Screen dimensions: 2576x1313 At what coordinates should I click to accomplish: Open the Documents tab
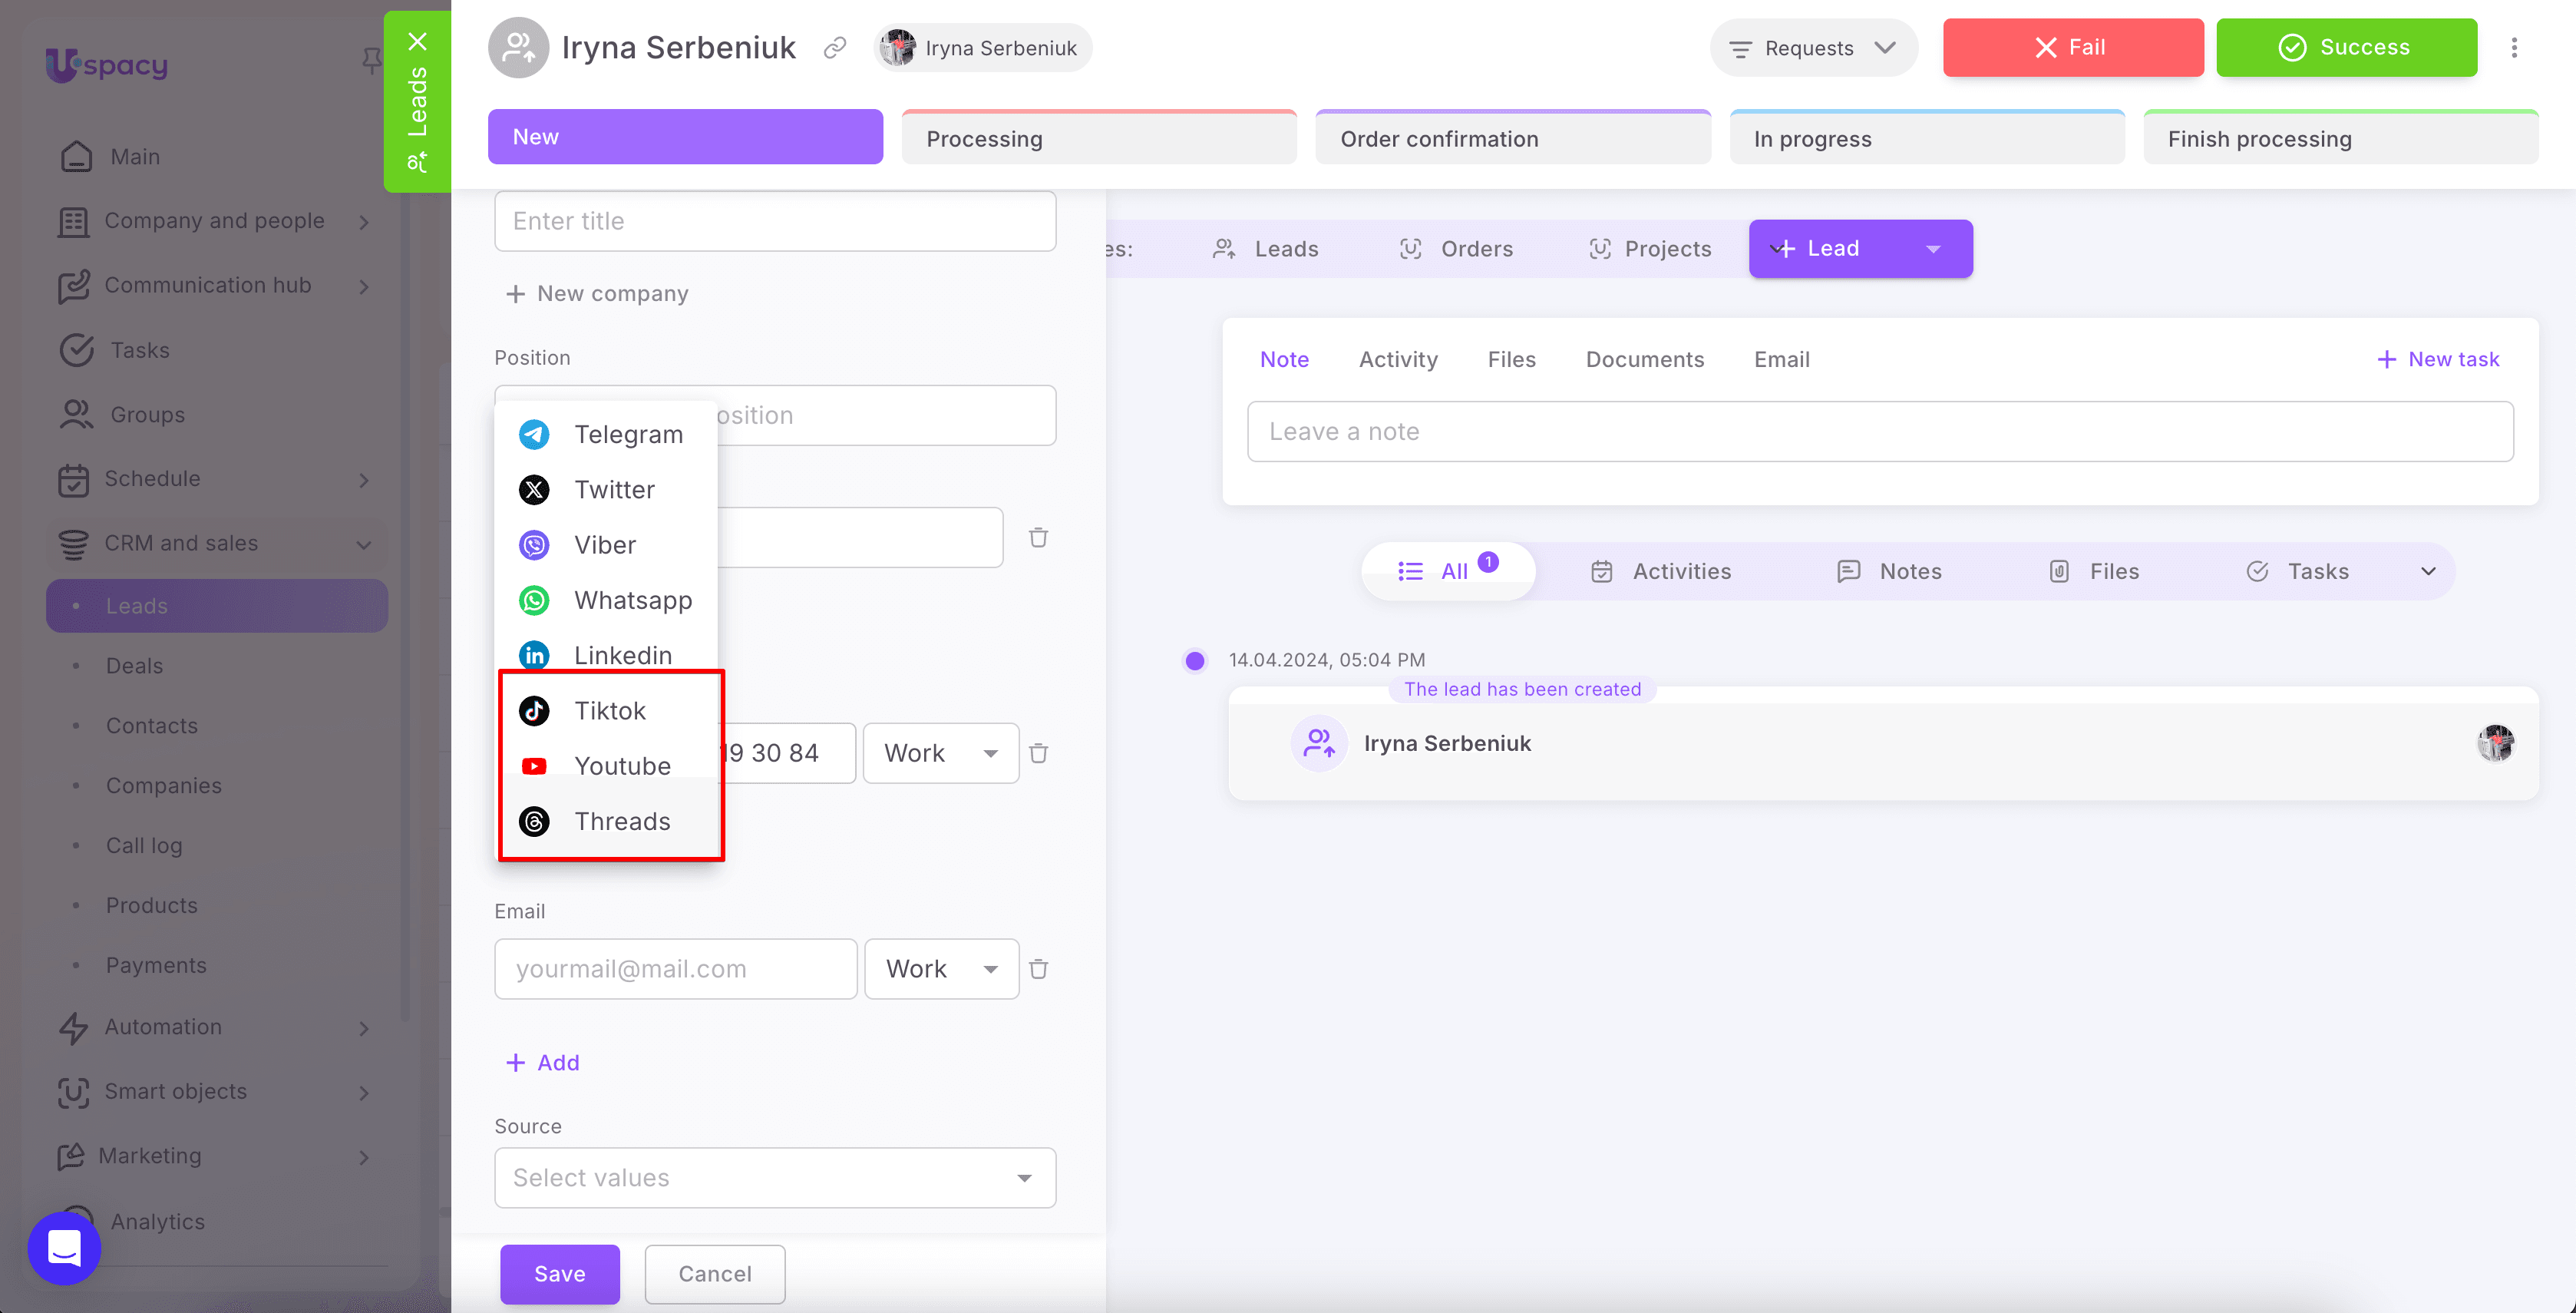[x=1645, y=360]
